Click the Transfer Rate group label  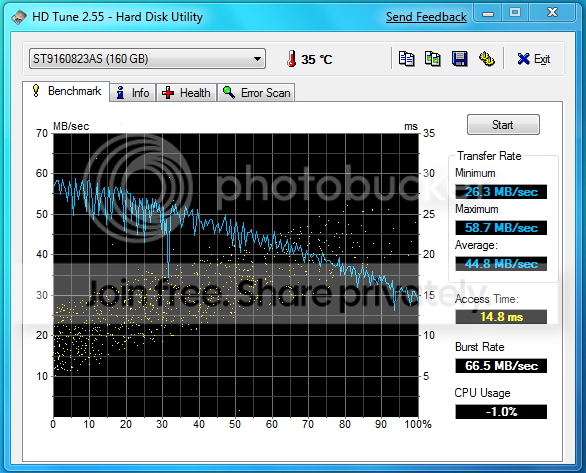coord(489,156)
